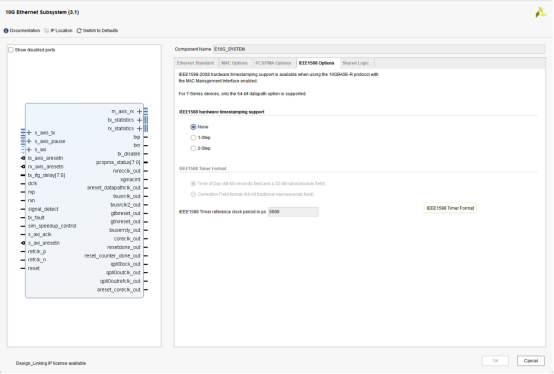Click the txusrclk2_out port
This screenshot has width=554, height=374.
(125, 205)
